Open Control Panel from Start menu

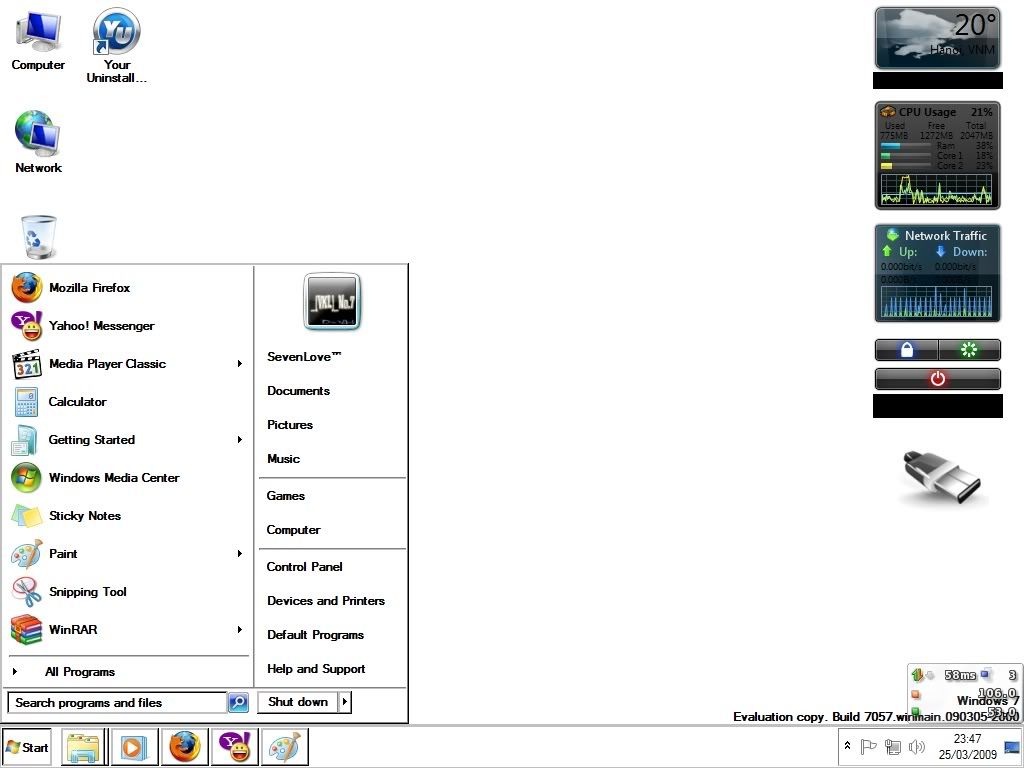tap(304, 567)
